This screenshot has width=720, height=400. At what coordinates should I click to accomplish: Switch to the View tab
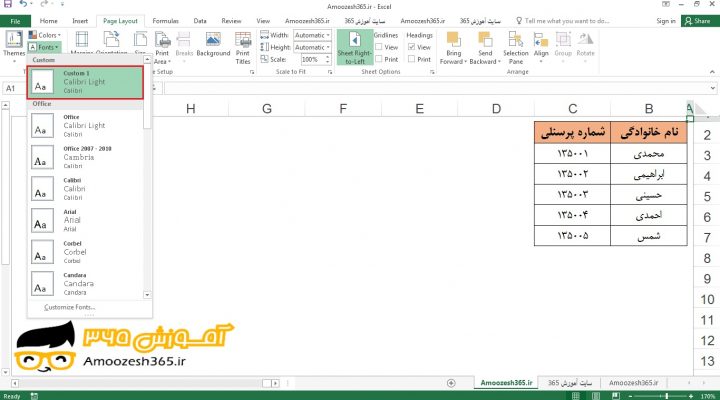263,21
